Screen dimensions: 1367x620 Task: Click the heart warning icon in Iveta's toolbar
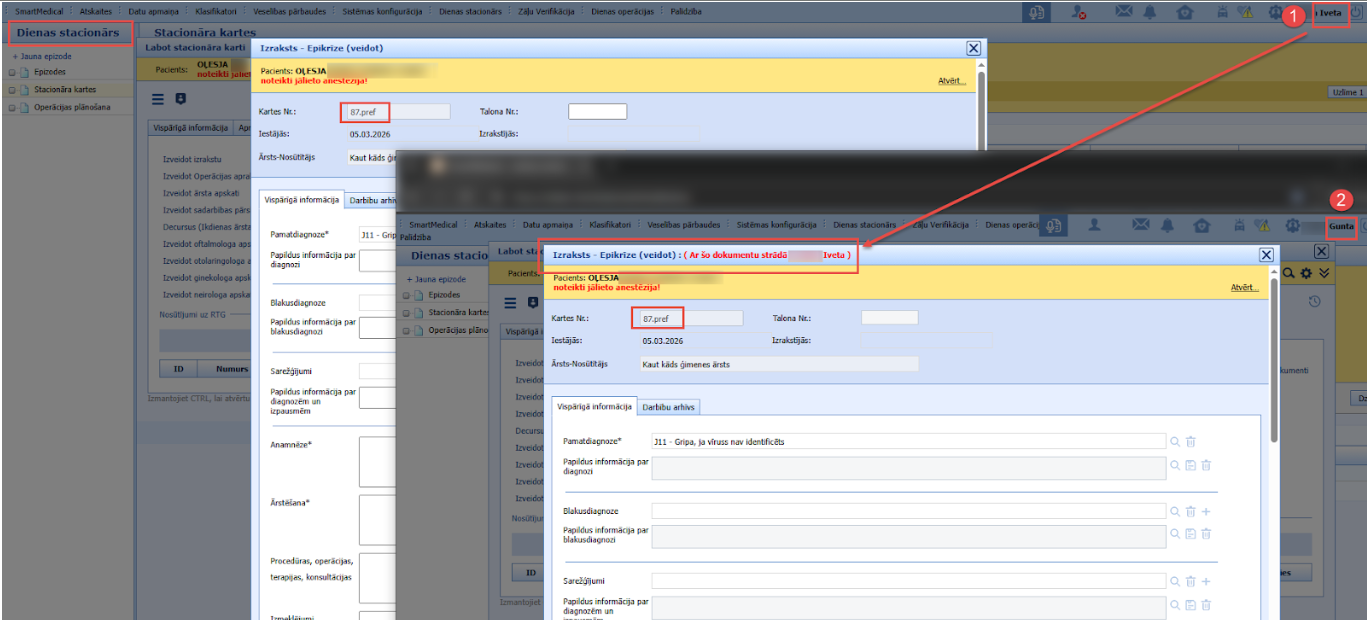pos(1245,12)
